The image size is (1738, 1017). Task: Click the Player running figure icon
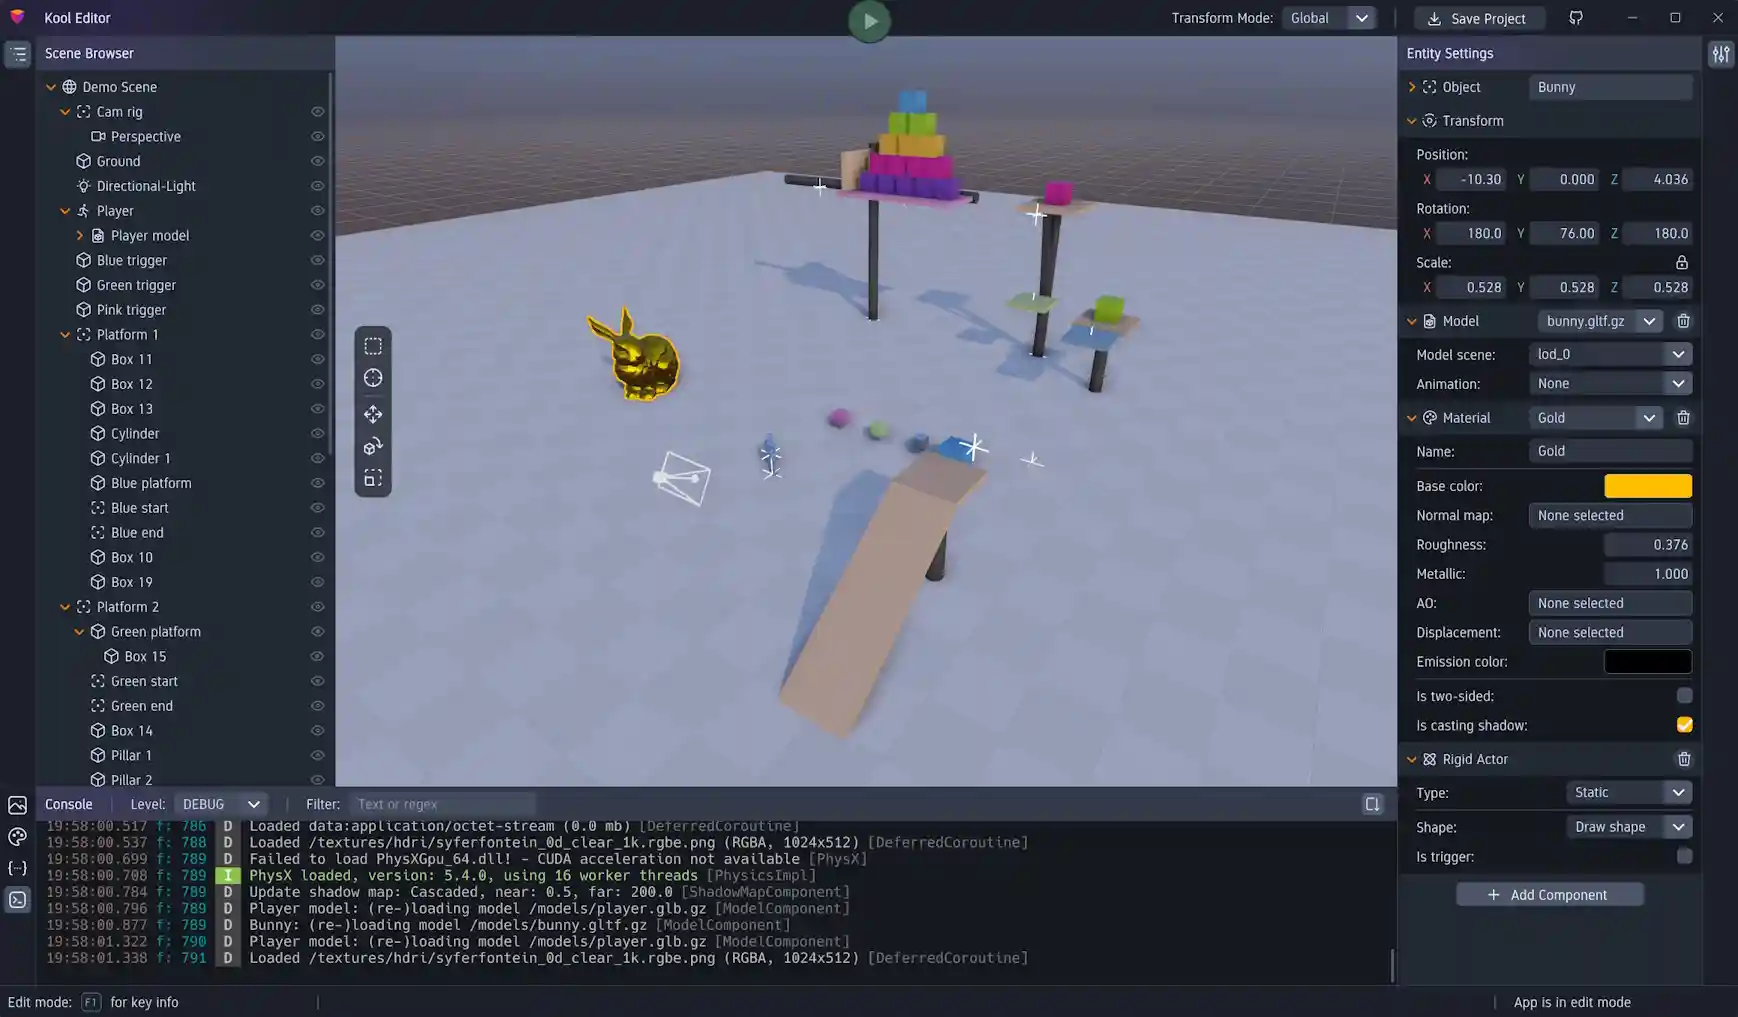click(x=84, y=211)
